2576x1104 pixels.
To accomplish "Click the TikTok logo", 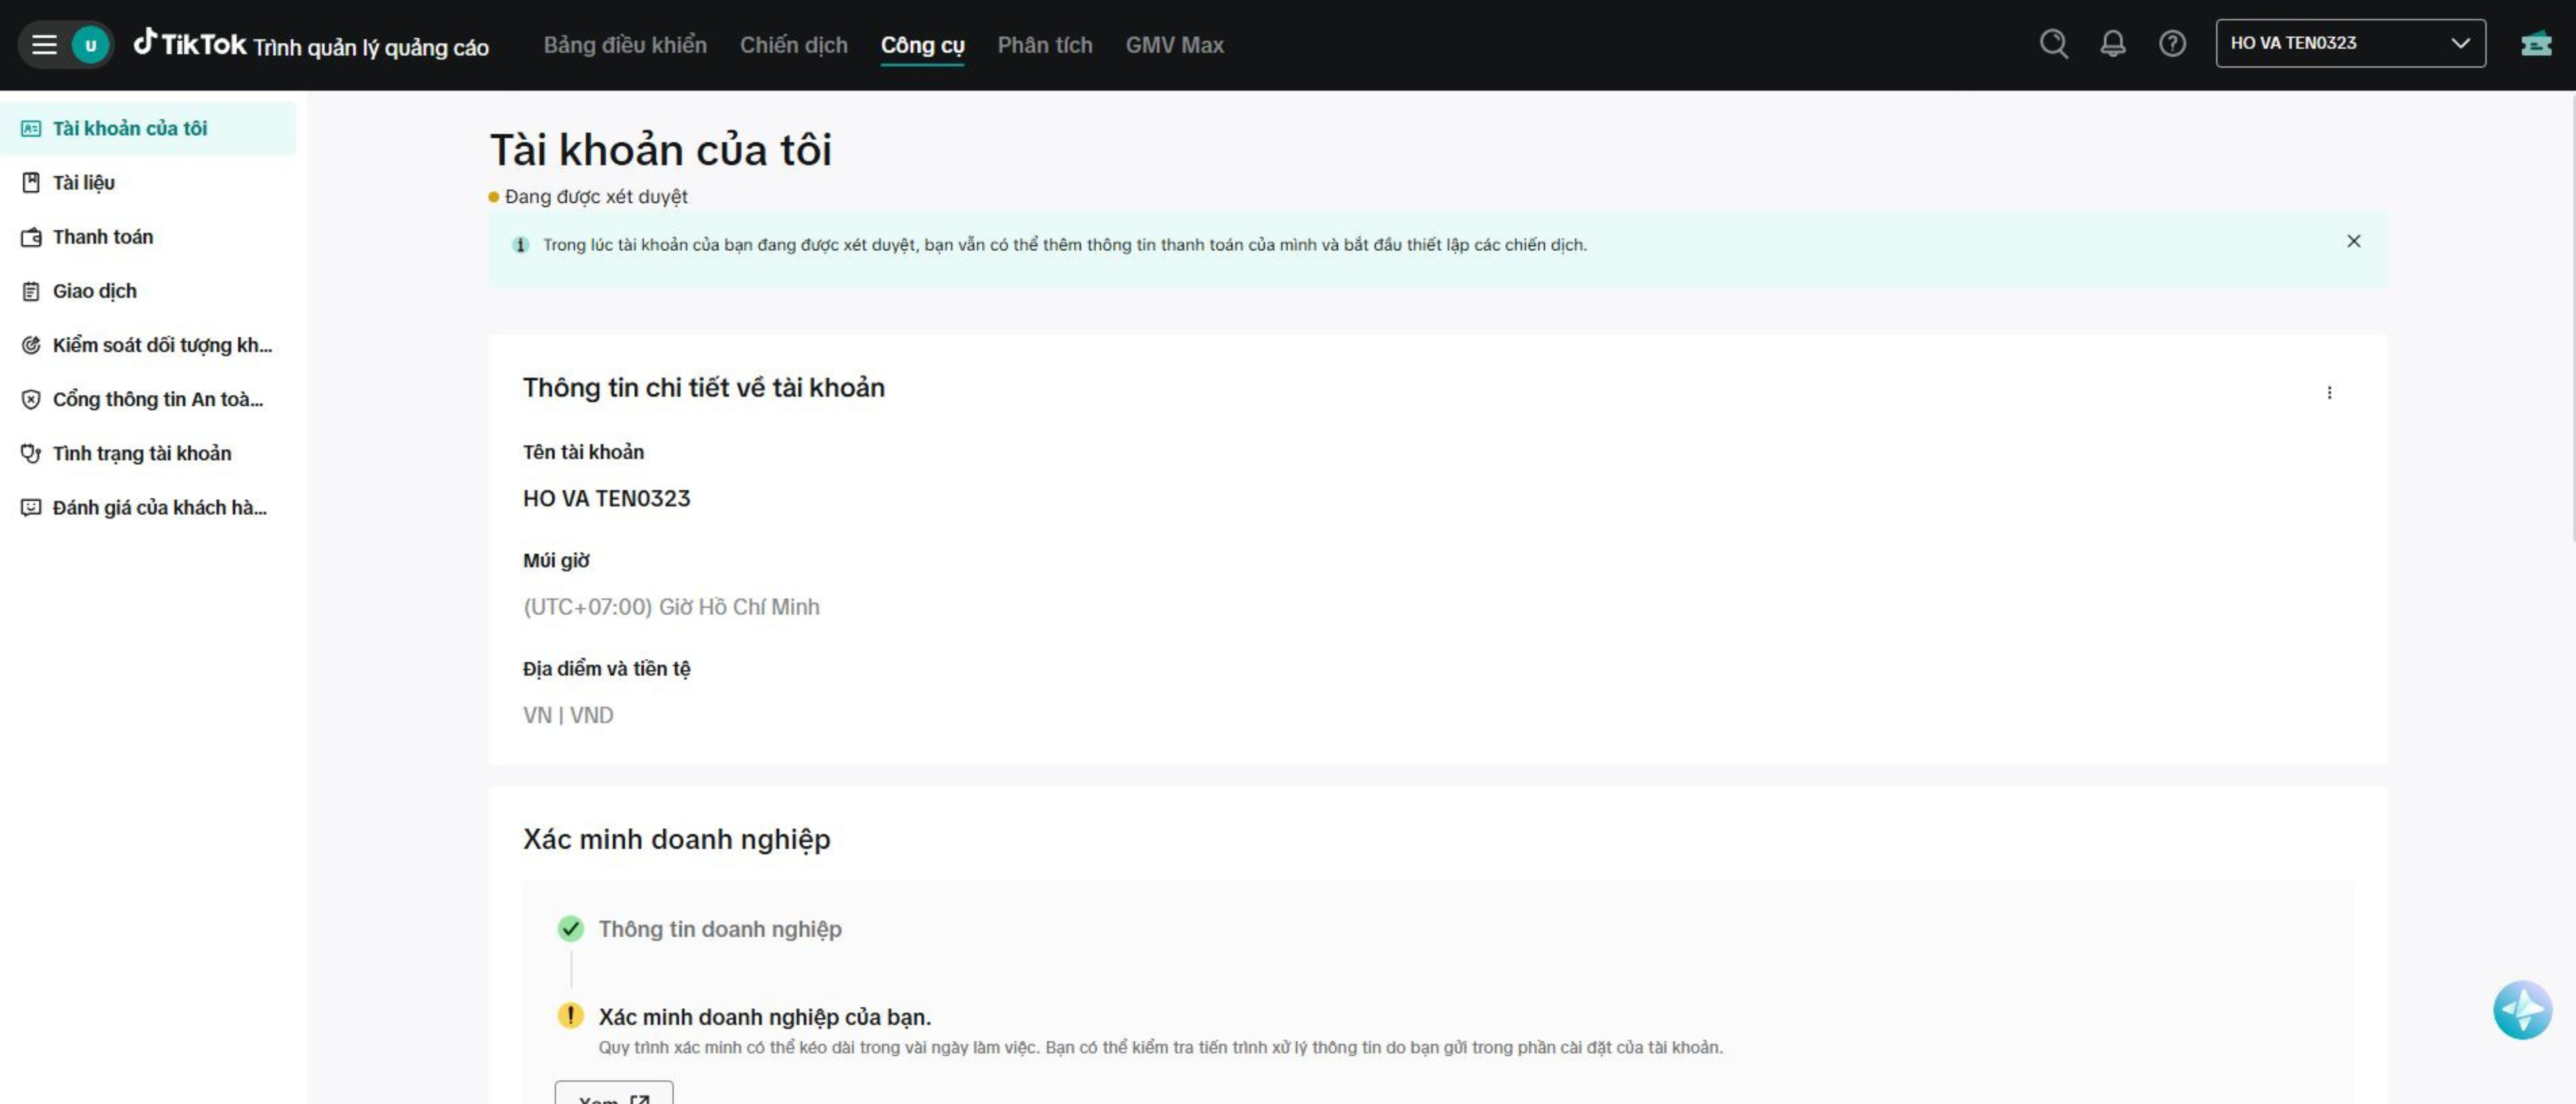I will 190,44.
